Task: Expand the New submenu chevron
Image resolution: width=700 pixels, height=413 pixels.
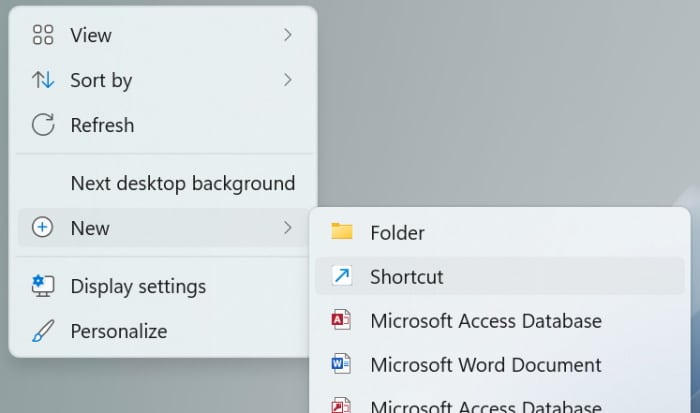Action: [x=288, y=228]
